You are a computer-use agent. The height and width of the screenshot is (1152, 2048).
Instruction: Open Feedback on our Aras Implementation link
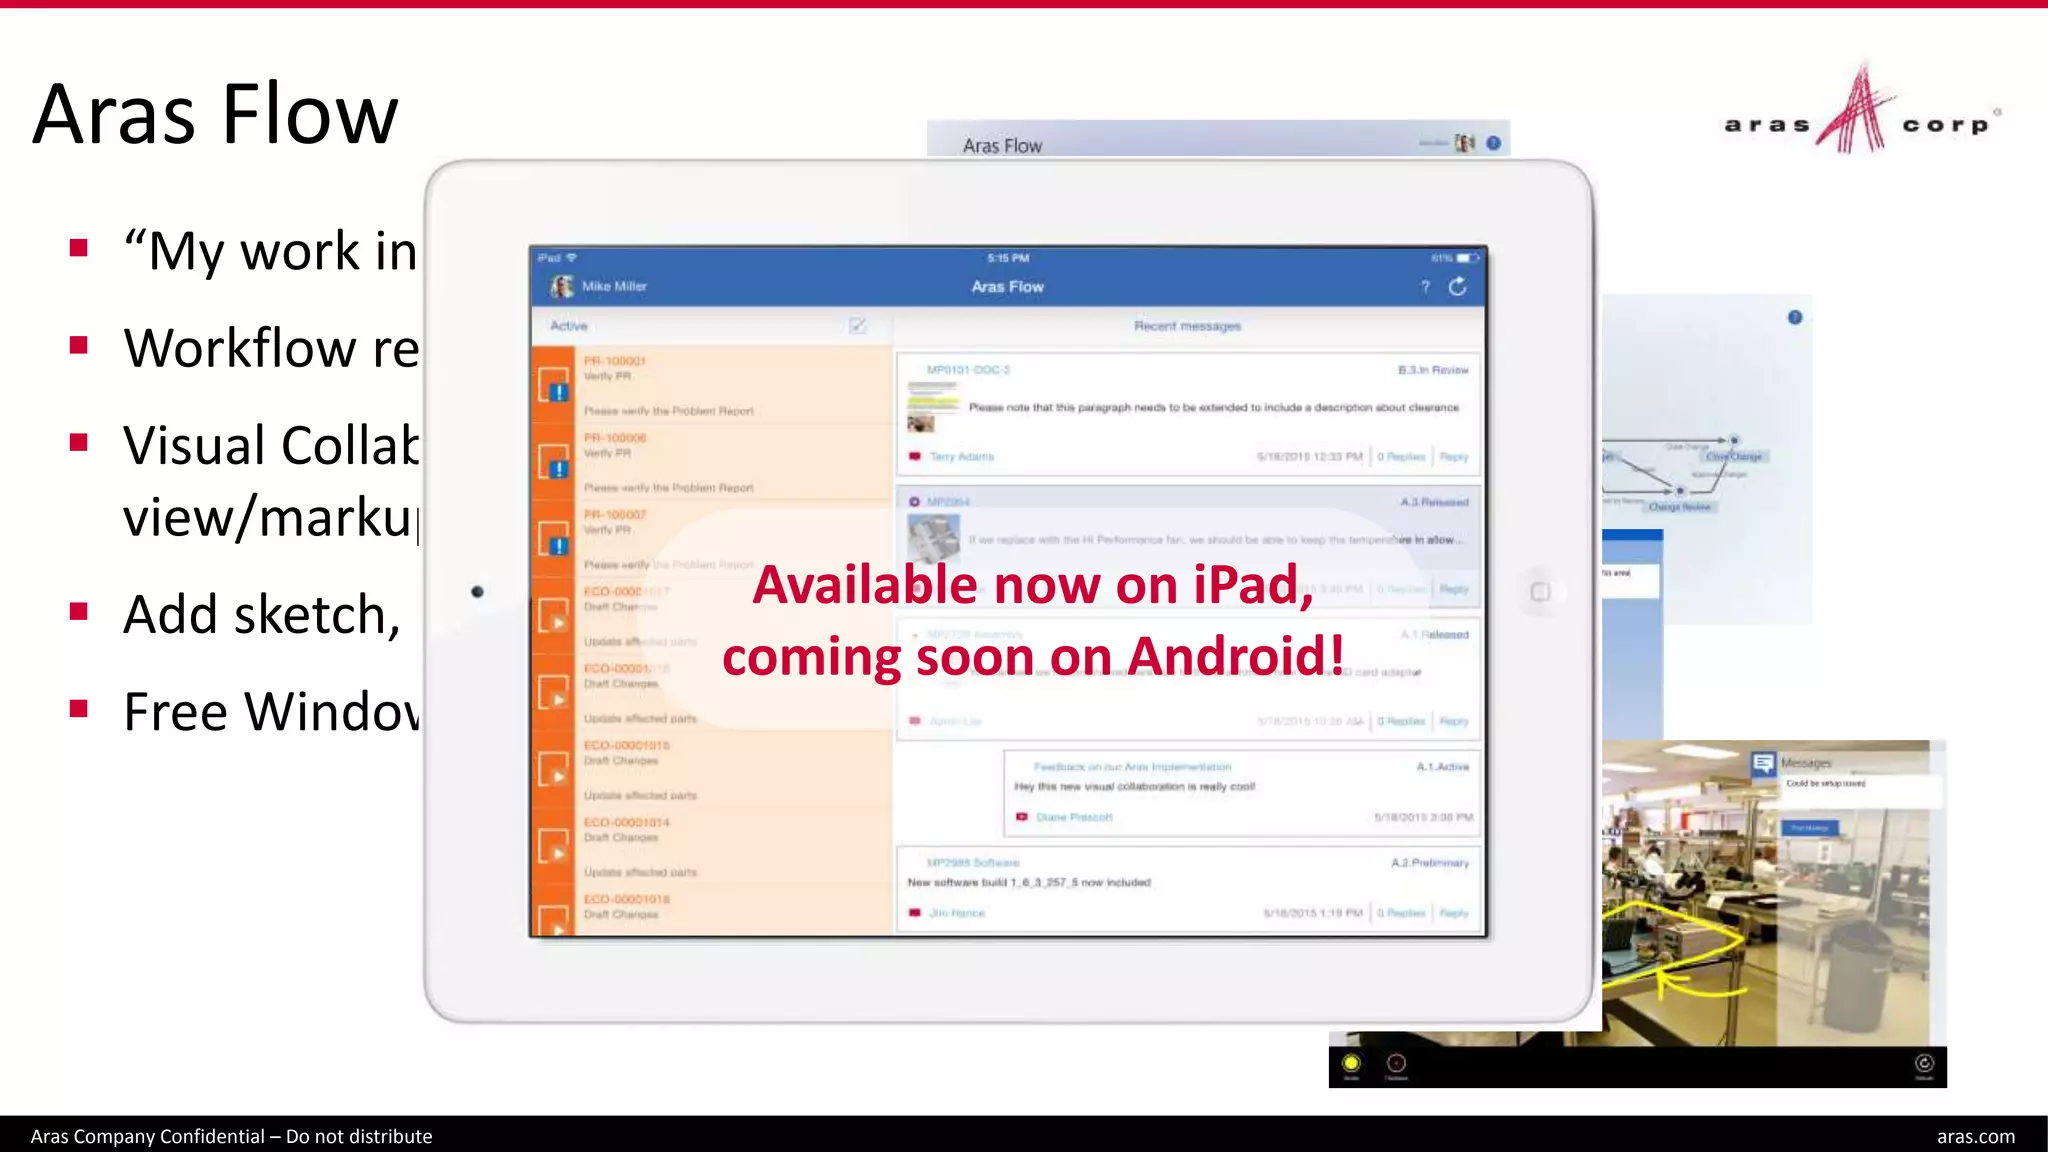[x=1132, y=767]
